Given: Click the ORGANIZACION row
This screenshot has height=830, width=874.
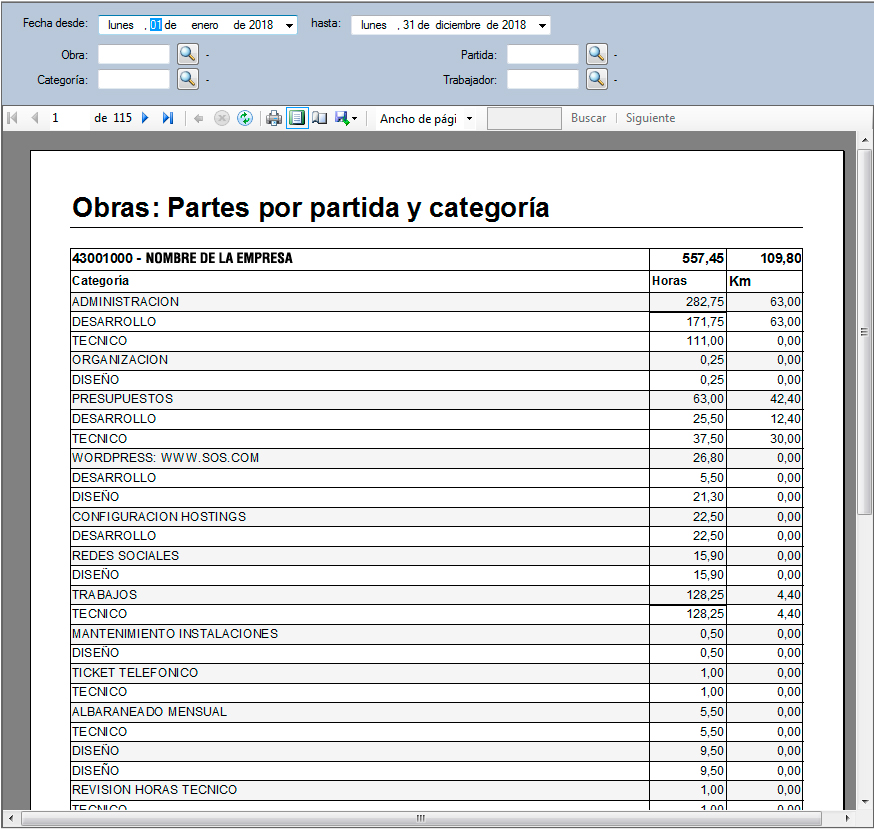Looking at the screenshot, I should click(436, 360).
